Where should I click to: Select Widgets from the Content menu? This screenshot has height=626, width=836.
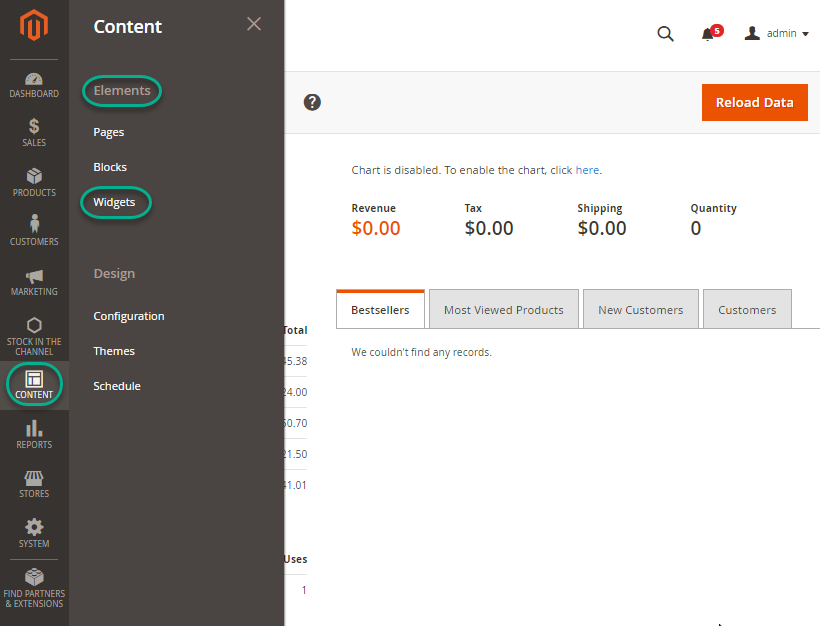pyautogui.click(x=114, y=202)
